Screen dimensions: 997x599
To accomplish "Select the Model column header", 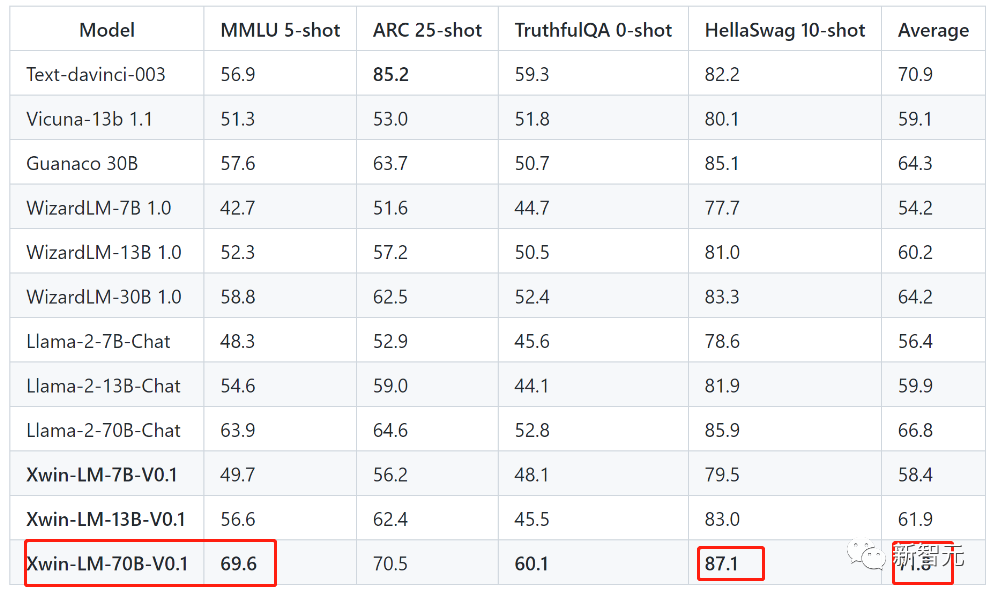I will [x=107, y=30].
